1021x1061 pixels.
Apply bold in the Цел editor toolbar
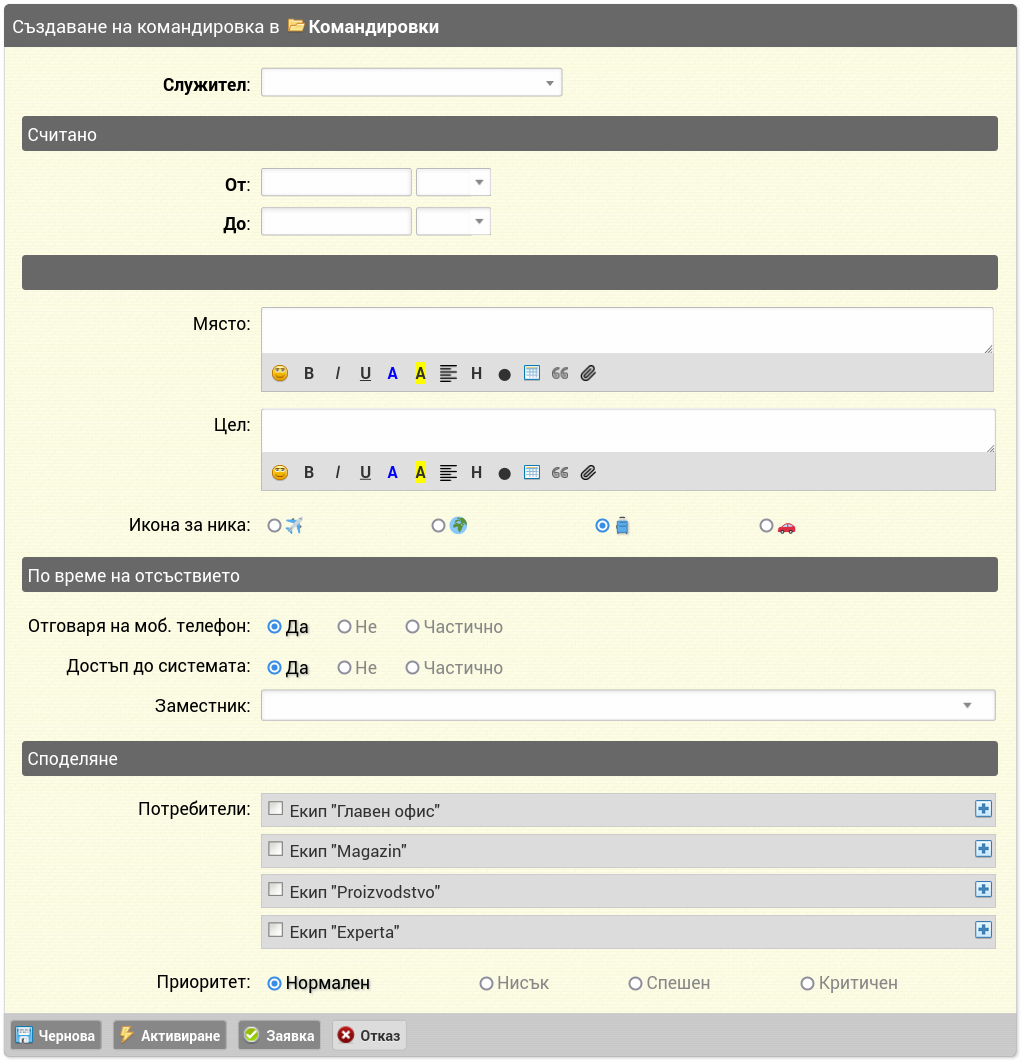click(x=309, y=472)
